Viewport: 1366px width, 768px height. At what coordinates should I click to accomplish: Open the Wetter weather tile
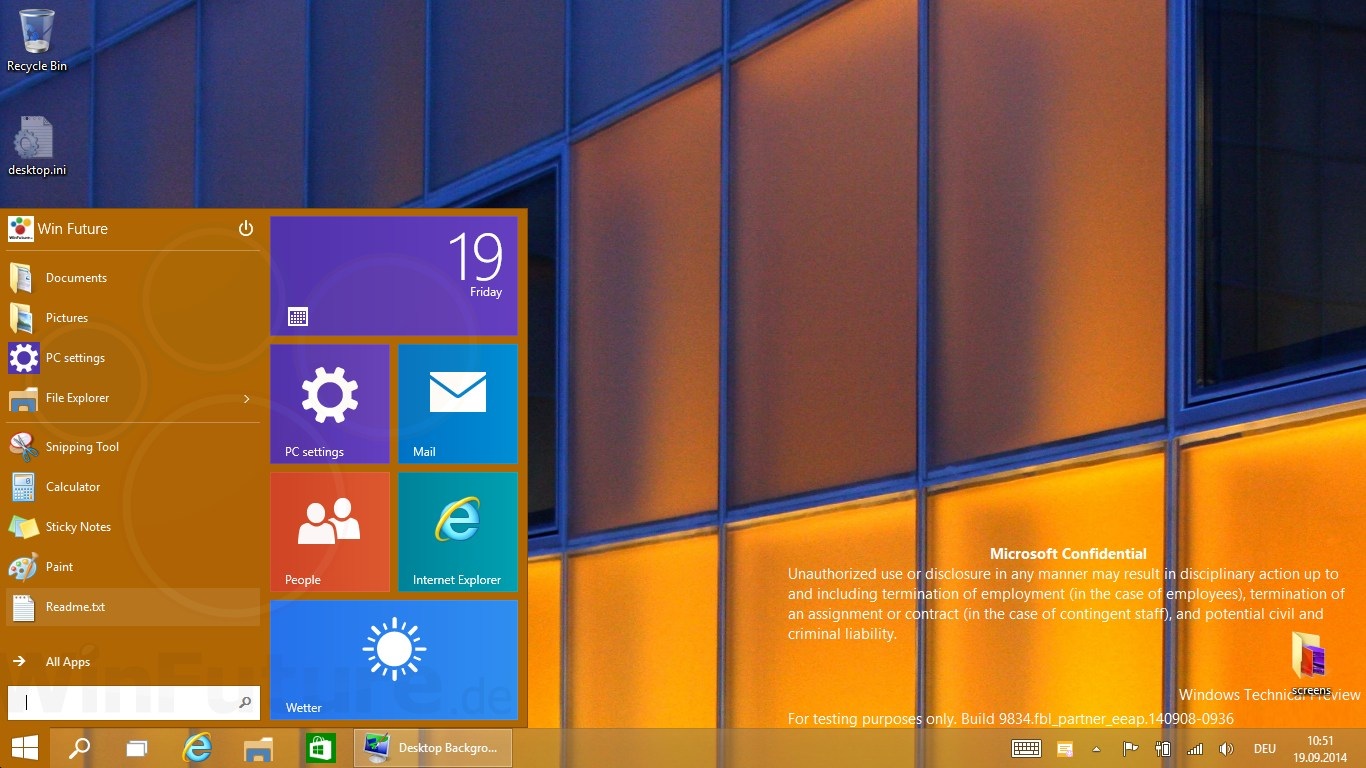(394, 660)
